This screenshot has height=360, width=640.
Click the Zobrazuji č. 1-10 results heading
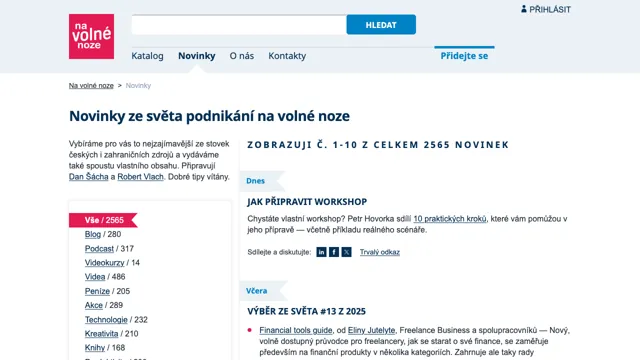378,145
